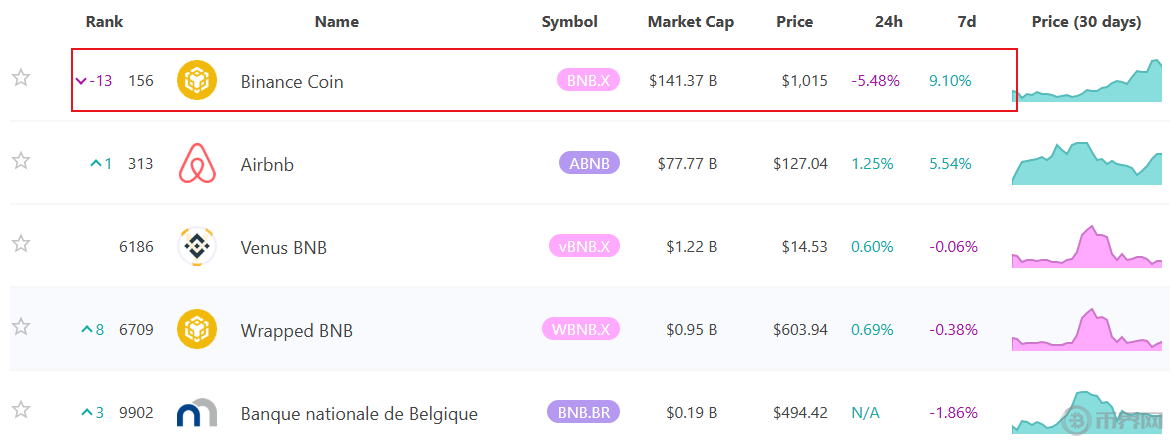Sort table by Rank column
Viewport: 1174px width, 448px height.
click(104, 22)
